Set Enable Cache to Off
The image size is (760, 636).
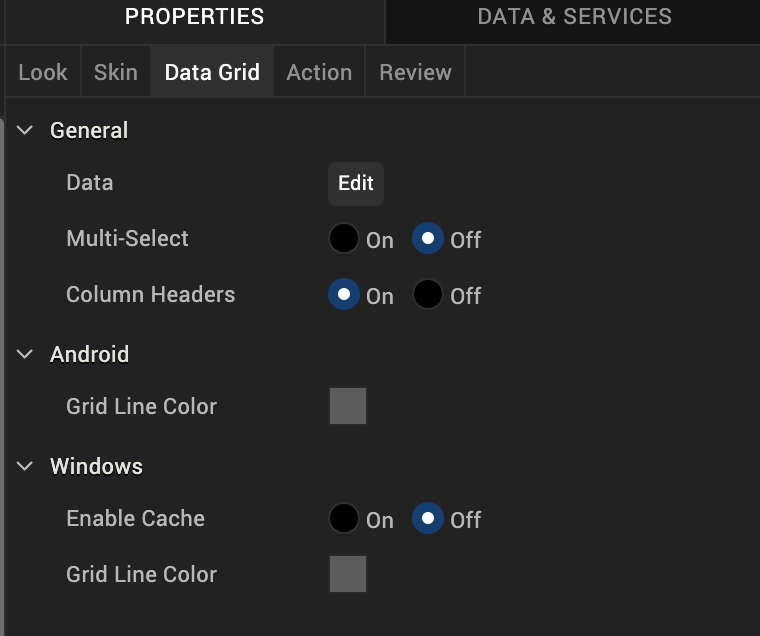tap(428, 519)
